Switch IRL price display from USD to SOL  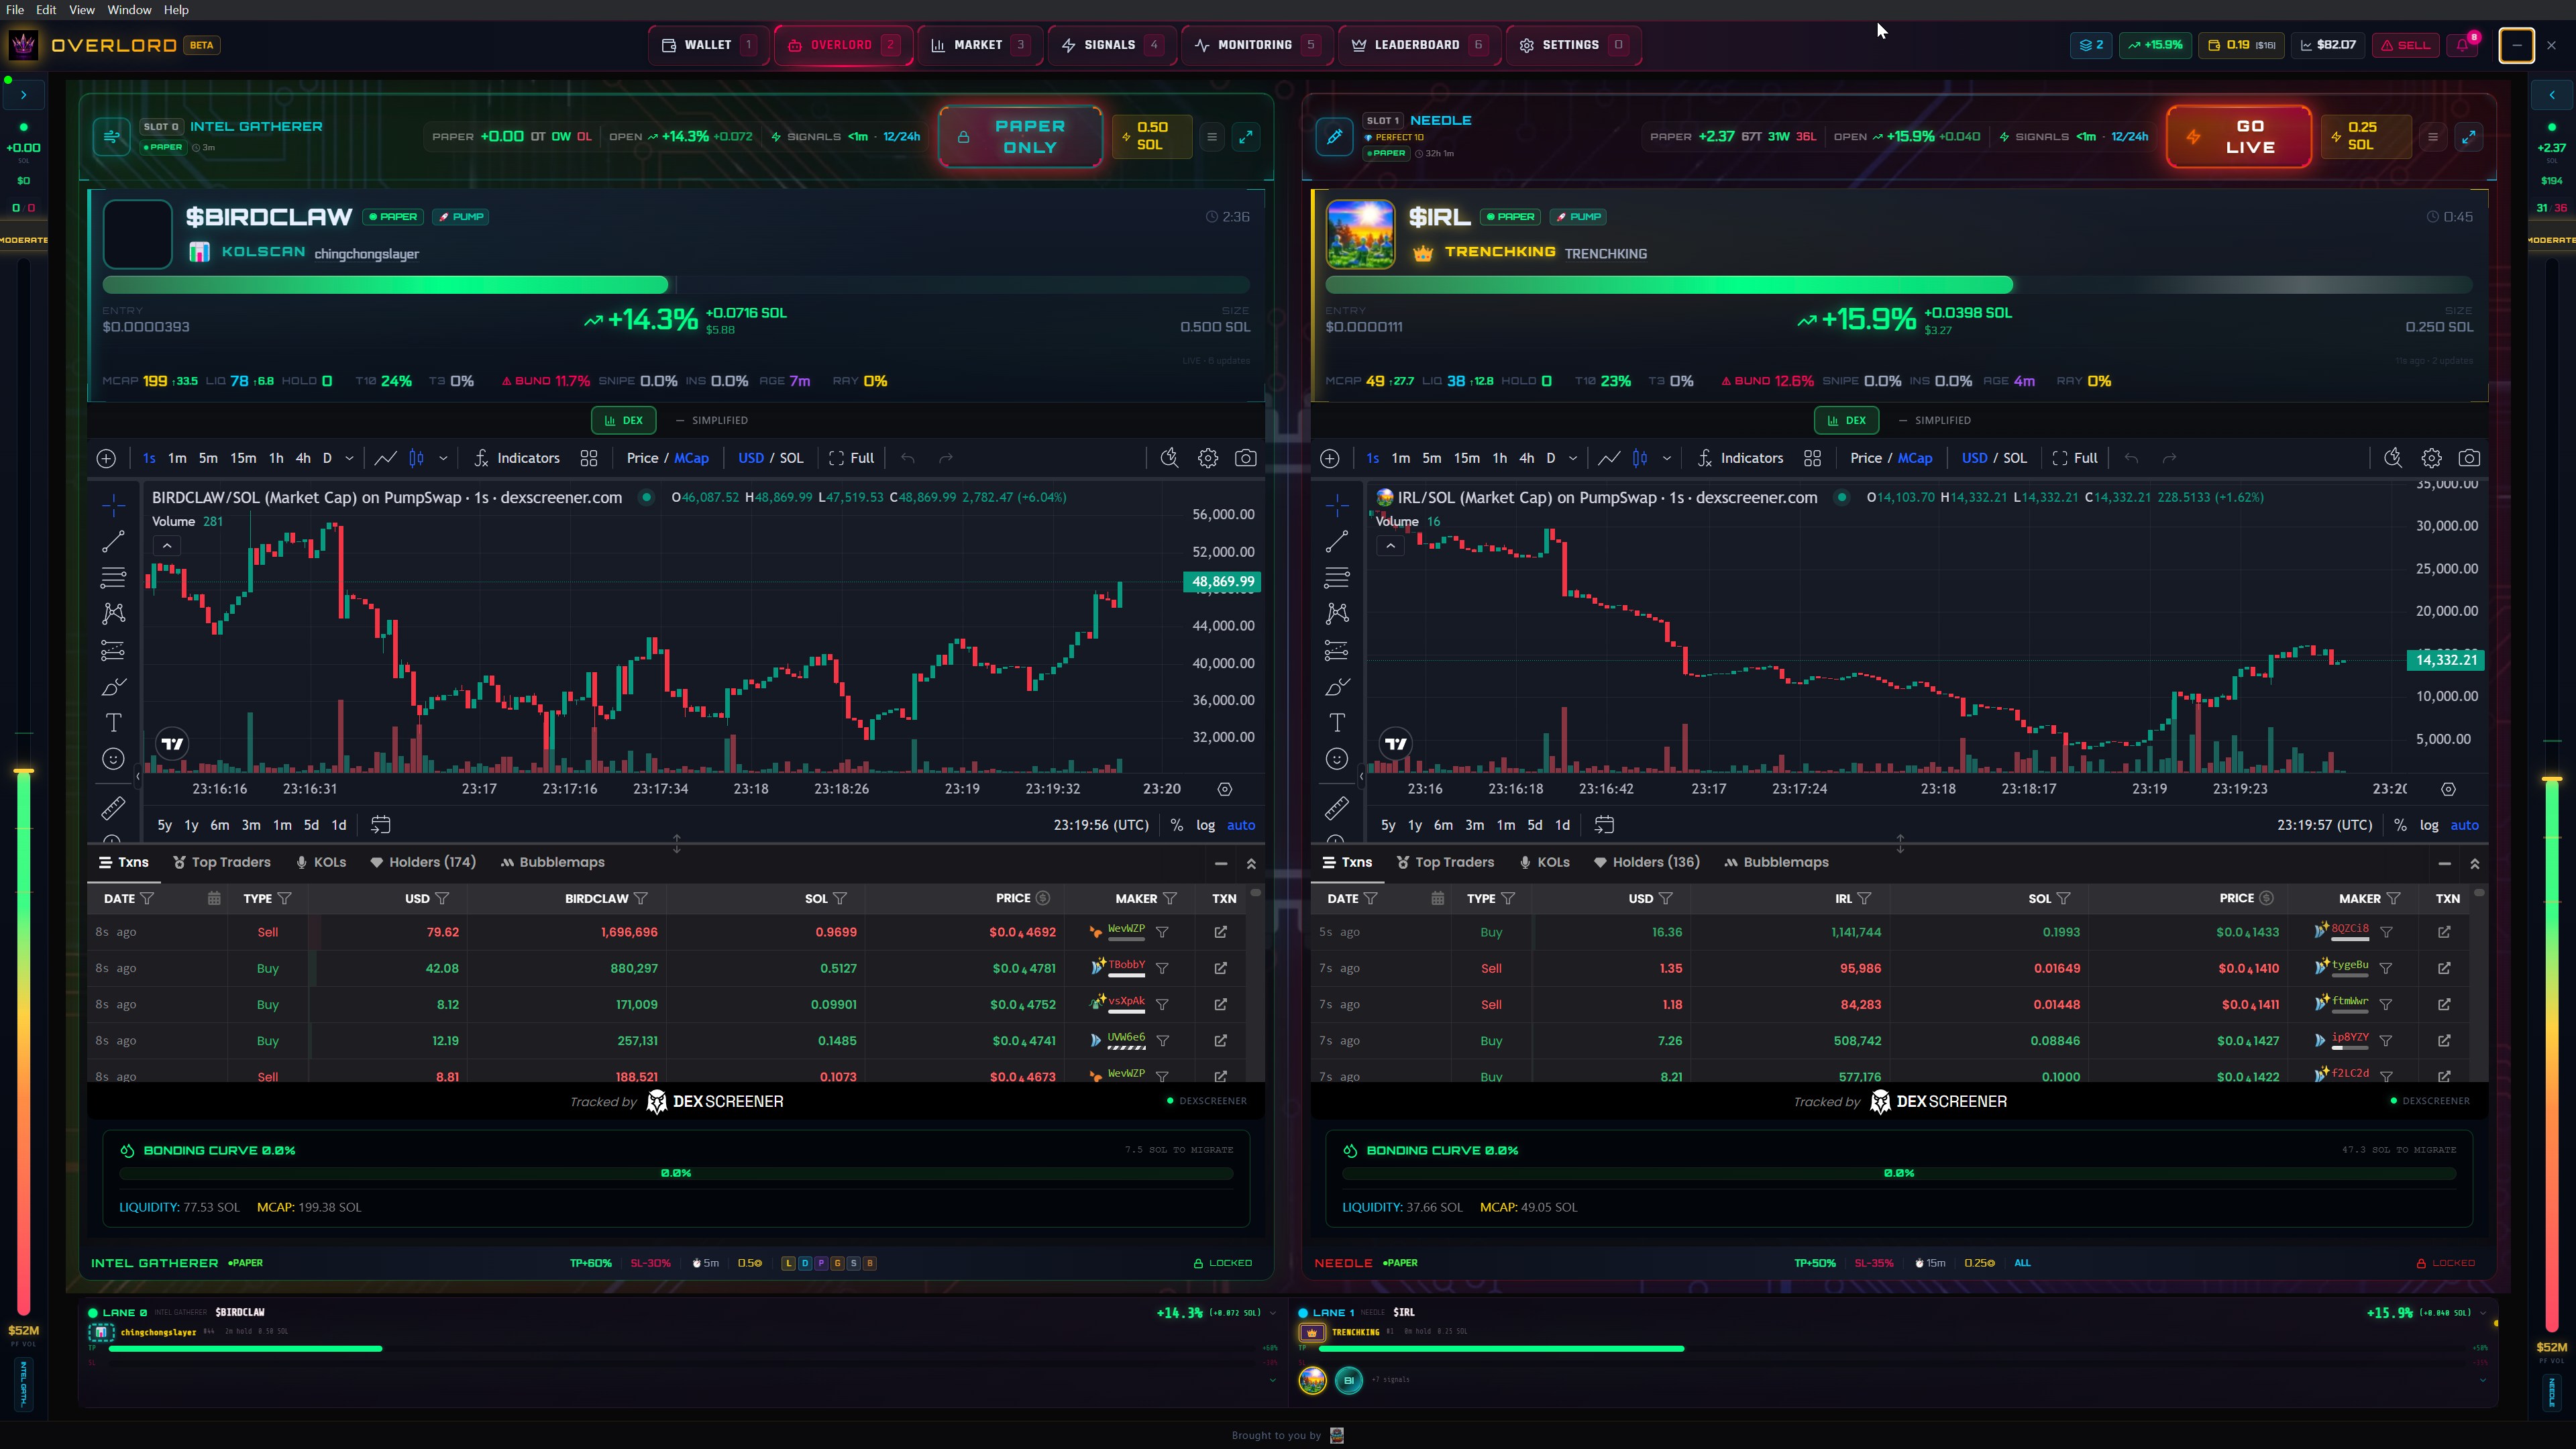tap(2017, 457)
